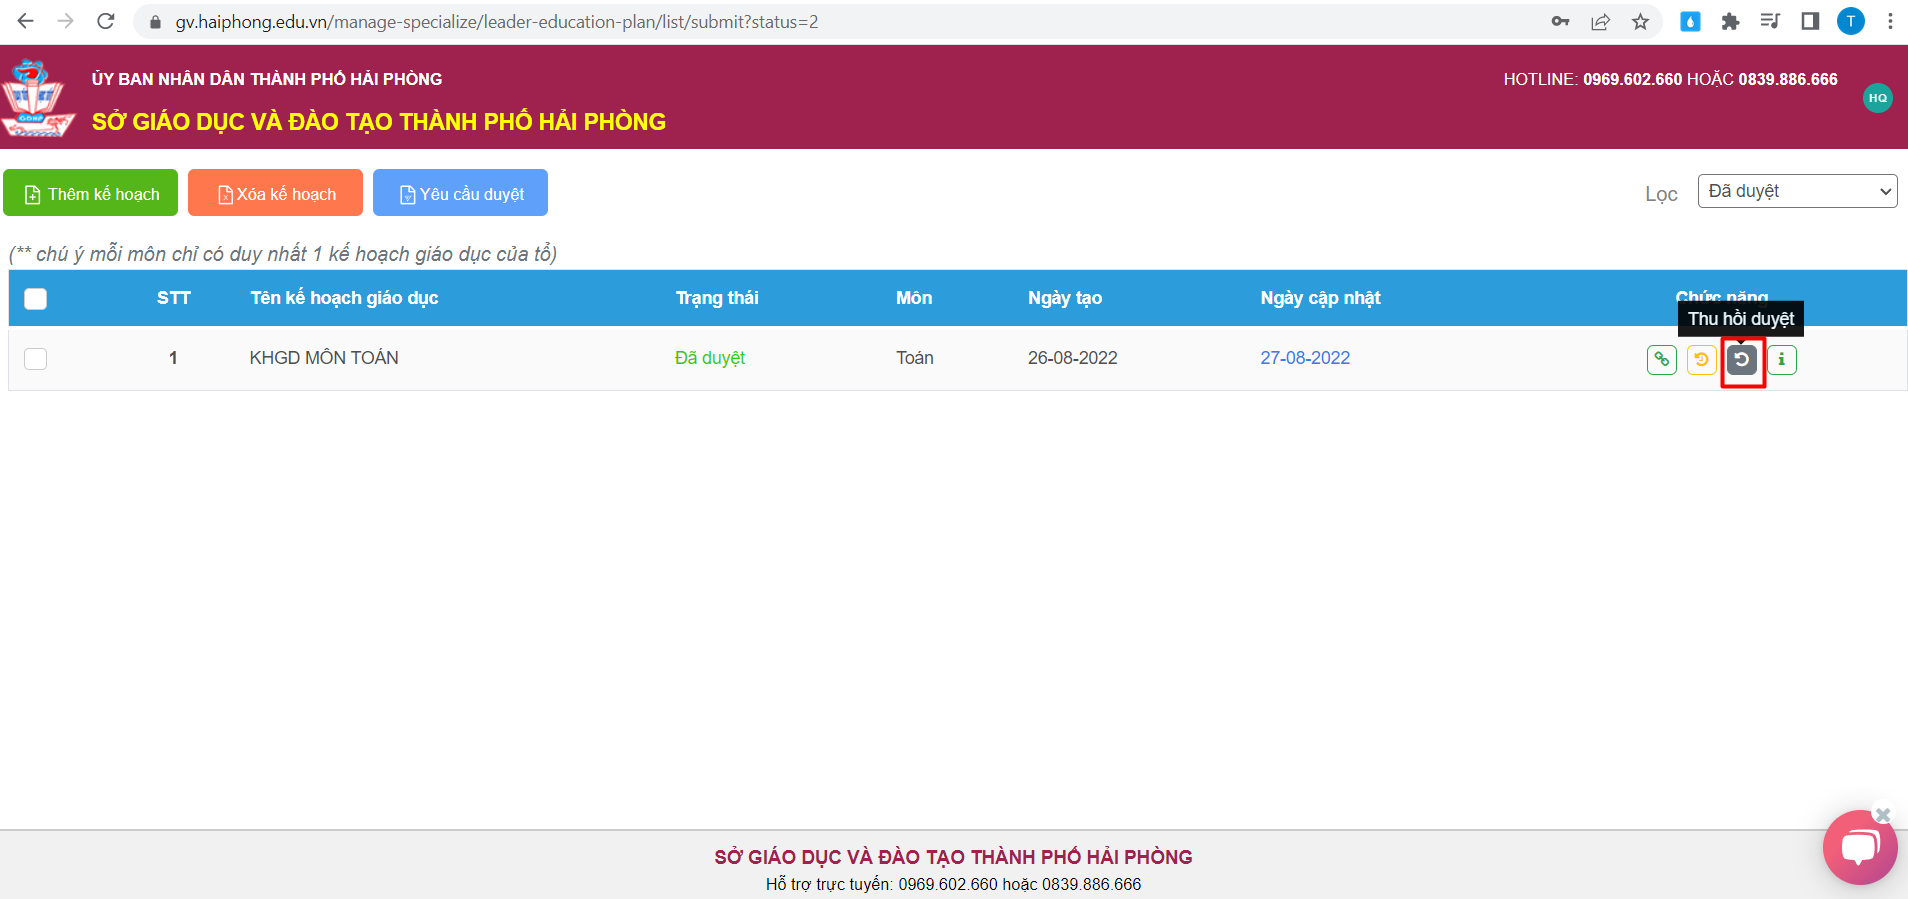Reload the current page
The image size is (1908, 899).
[x=106, y=21]
